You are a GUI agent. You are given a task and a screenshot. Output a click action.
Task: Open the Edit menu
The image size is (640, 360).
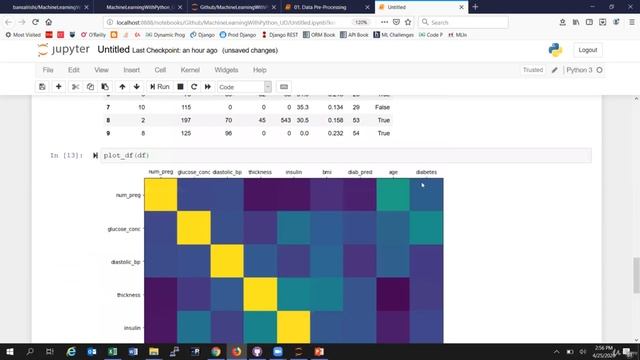tap(74, 70)
